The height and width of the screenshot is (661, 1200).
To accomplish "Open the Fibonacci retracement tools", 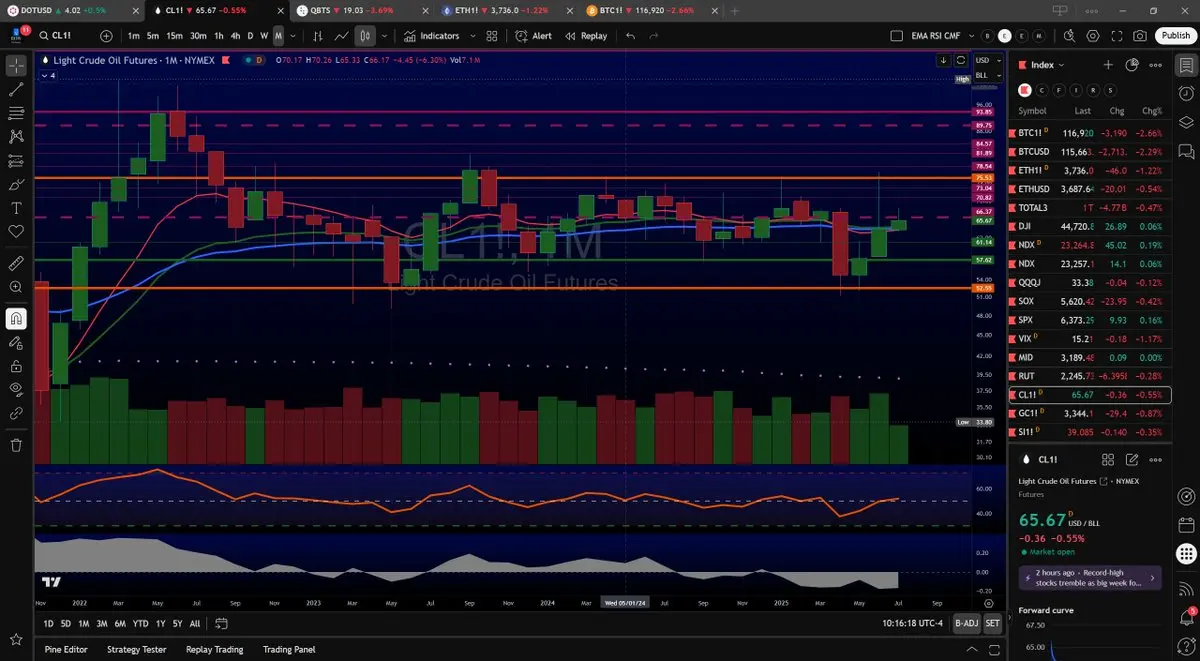I will pos(16,113).
